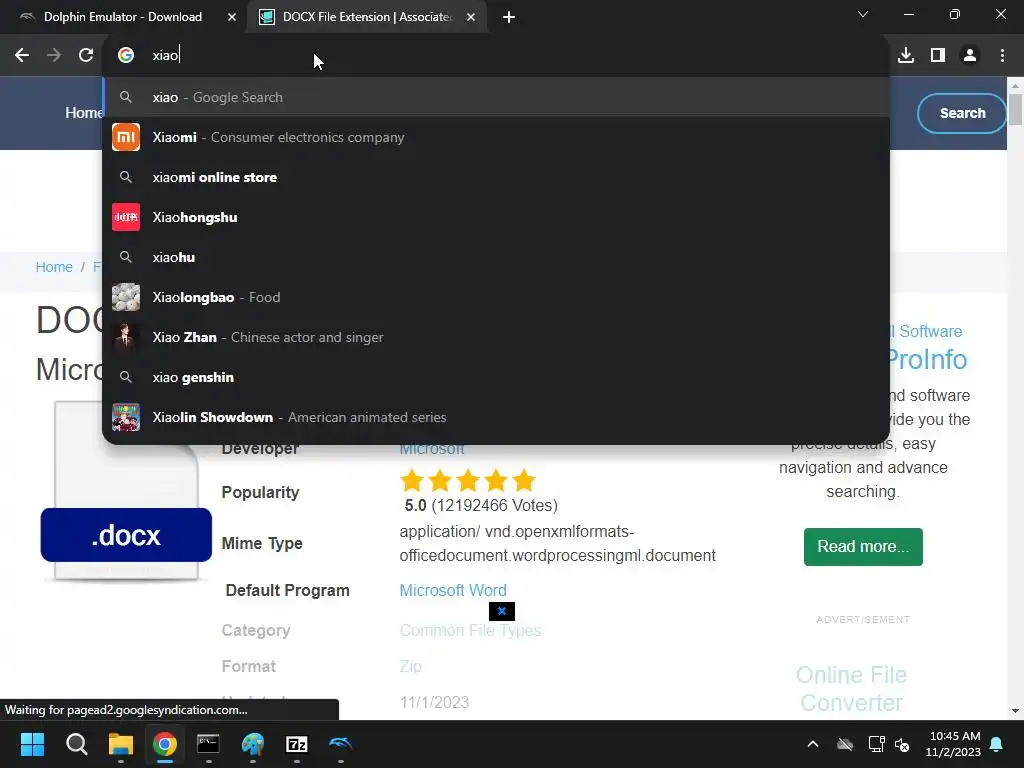Select 'xiao - Google Search' suggestion
The image size is (1024, 768).
496,97
